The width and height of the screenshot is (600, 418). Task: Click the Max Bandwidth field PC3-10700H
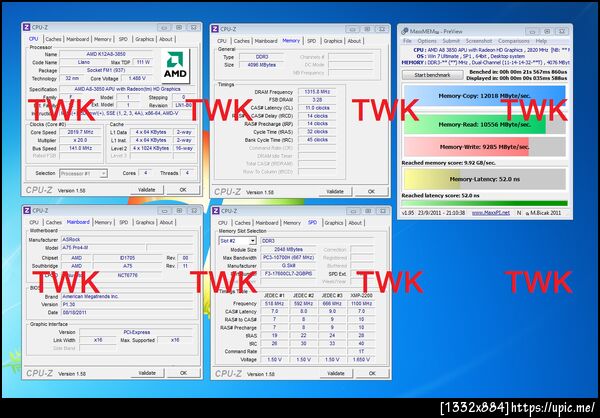point(288,258)
